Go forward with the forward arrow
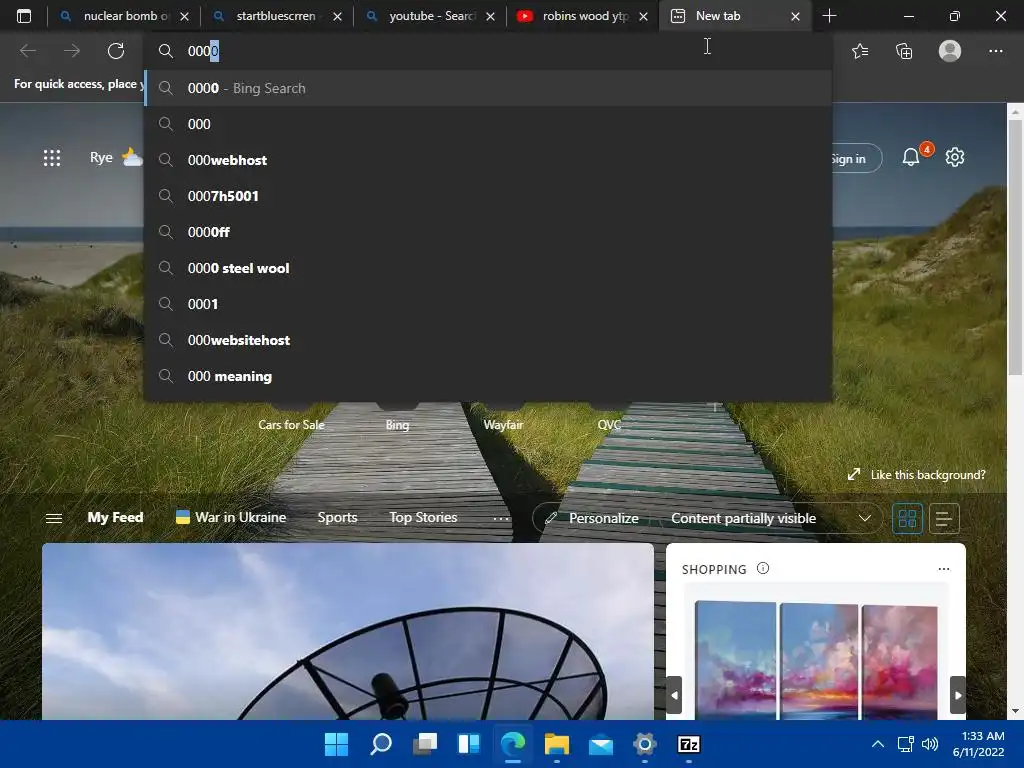This screenshot has width=1024, height=768. click(72, 51)
